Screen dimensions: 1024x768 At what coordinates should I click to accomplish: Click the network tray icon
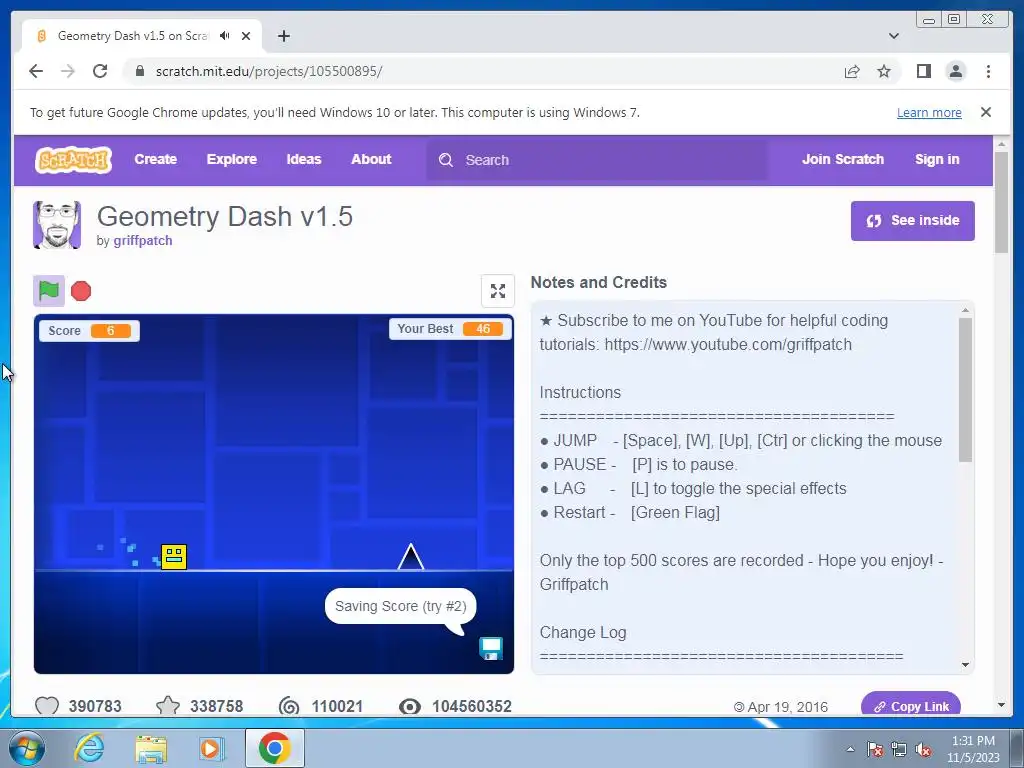click(x=899, y=749)
